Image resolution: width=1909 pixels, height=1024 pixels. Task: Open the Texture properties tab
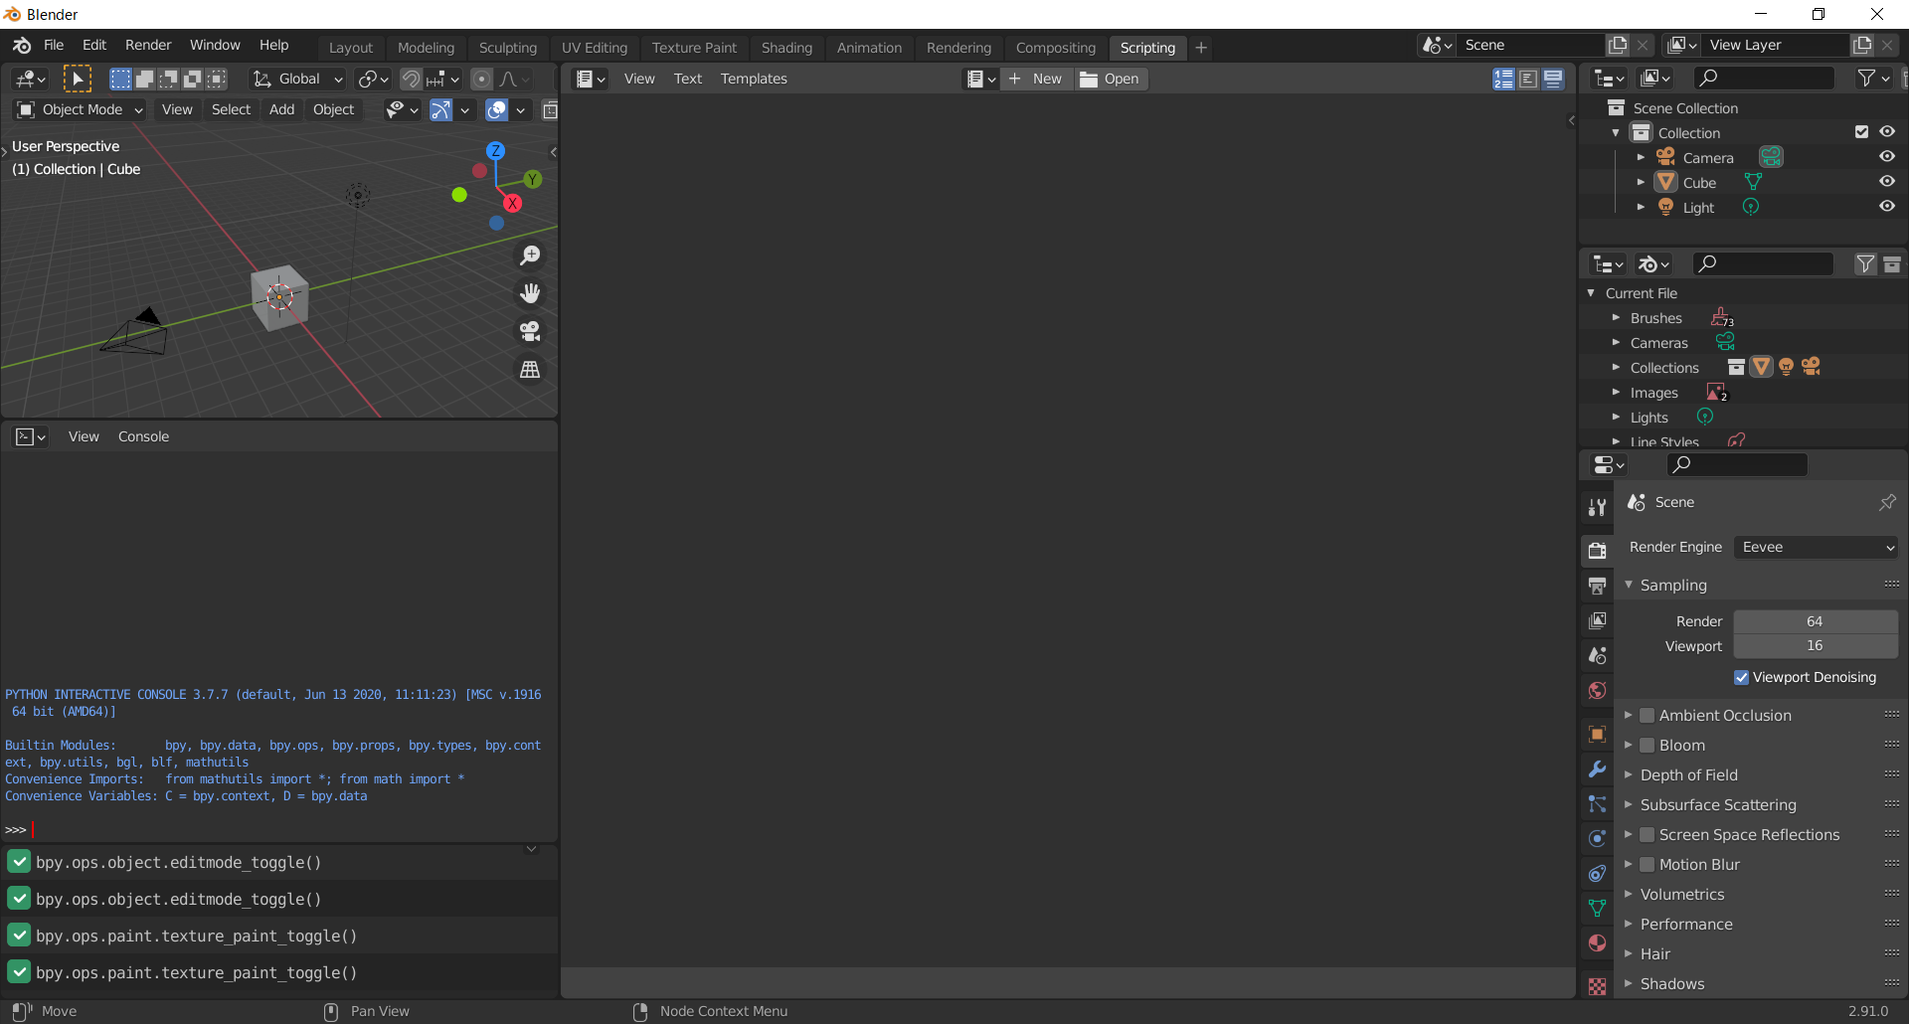click(x=1597, y=986)
